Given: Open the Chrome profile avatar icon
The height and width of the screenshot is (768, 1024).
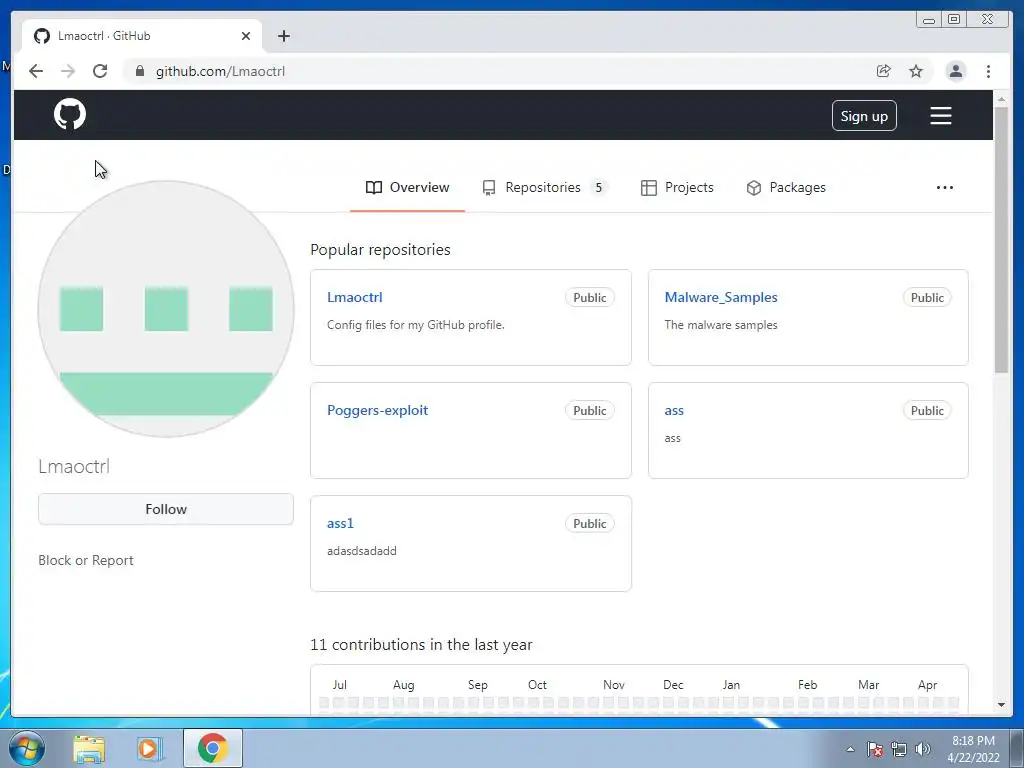Looking at the screenshot, I should [955, 71].
